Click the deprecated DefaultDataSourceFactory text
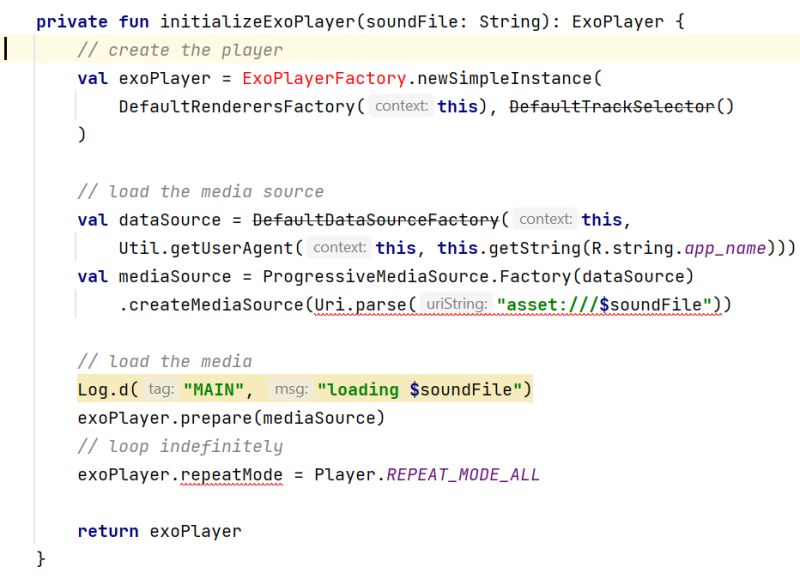This screenshot has height=579, width=800. click(x=376, y=220)
